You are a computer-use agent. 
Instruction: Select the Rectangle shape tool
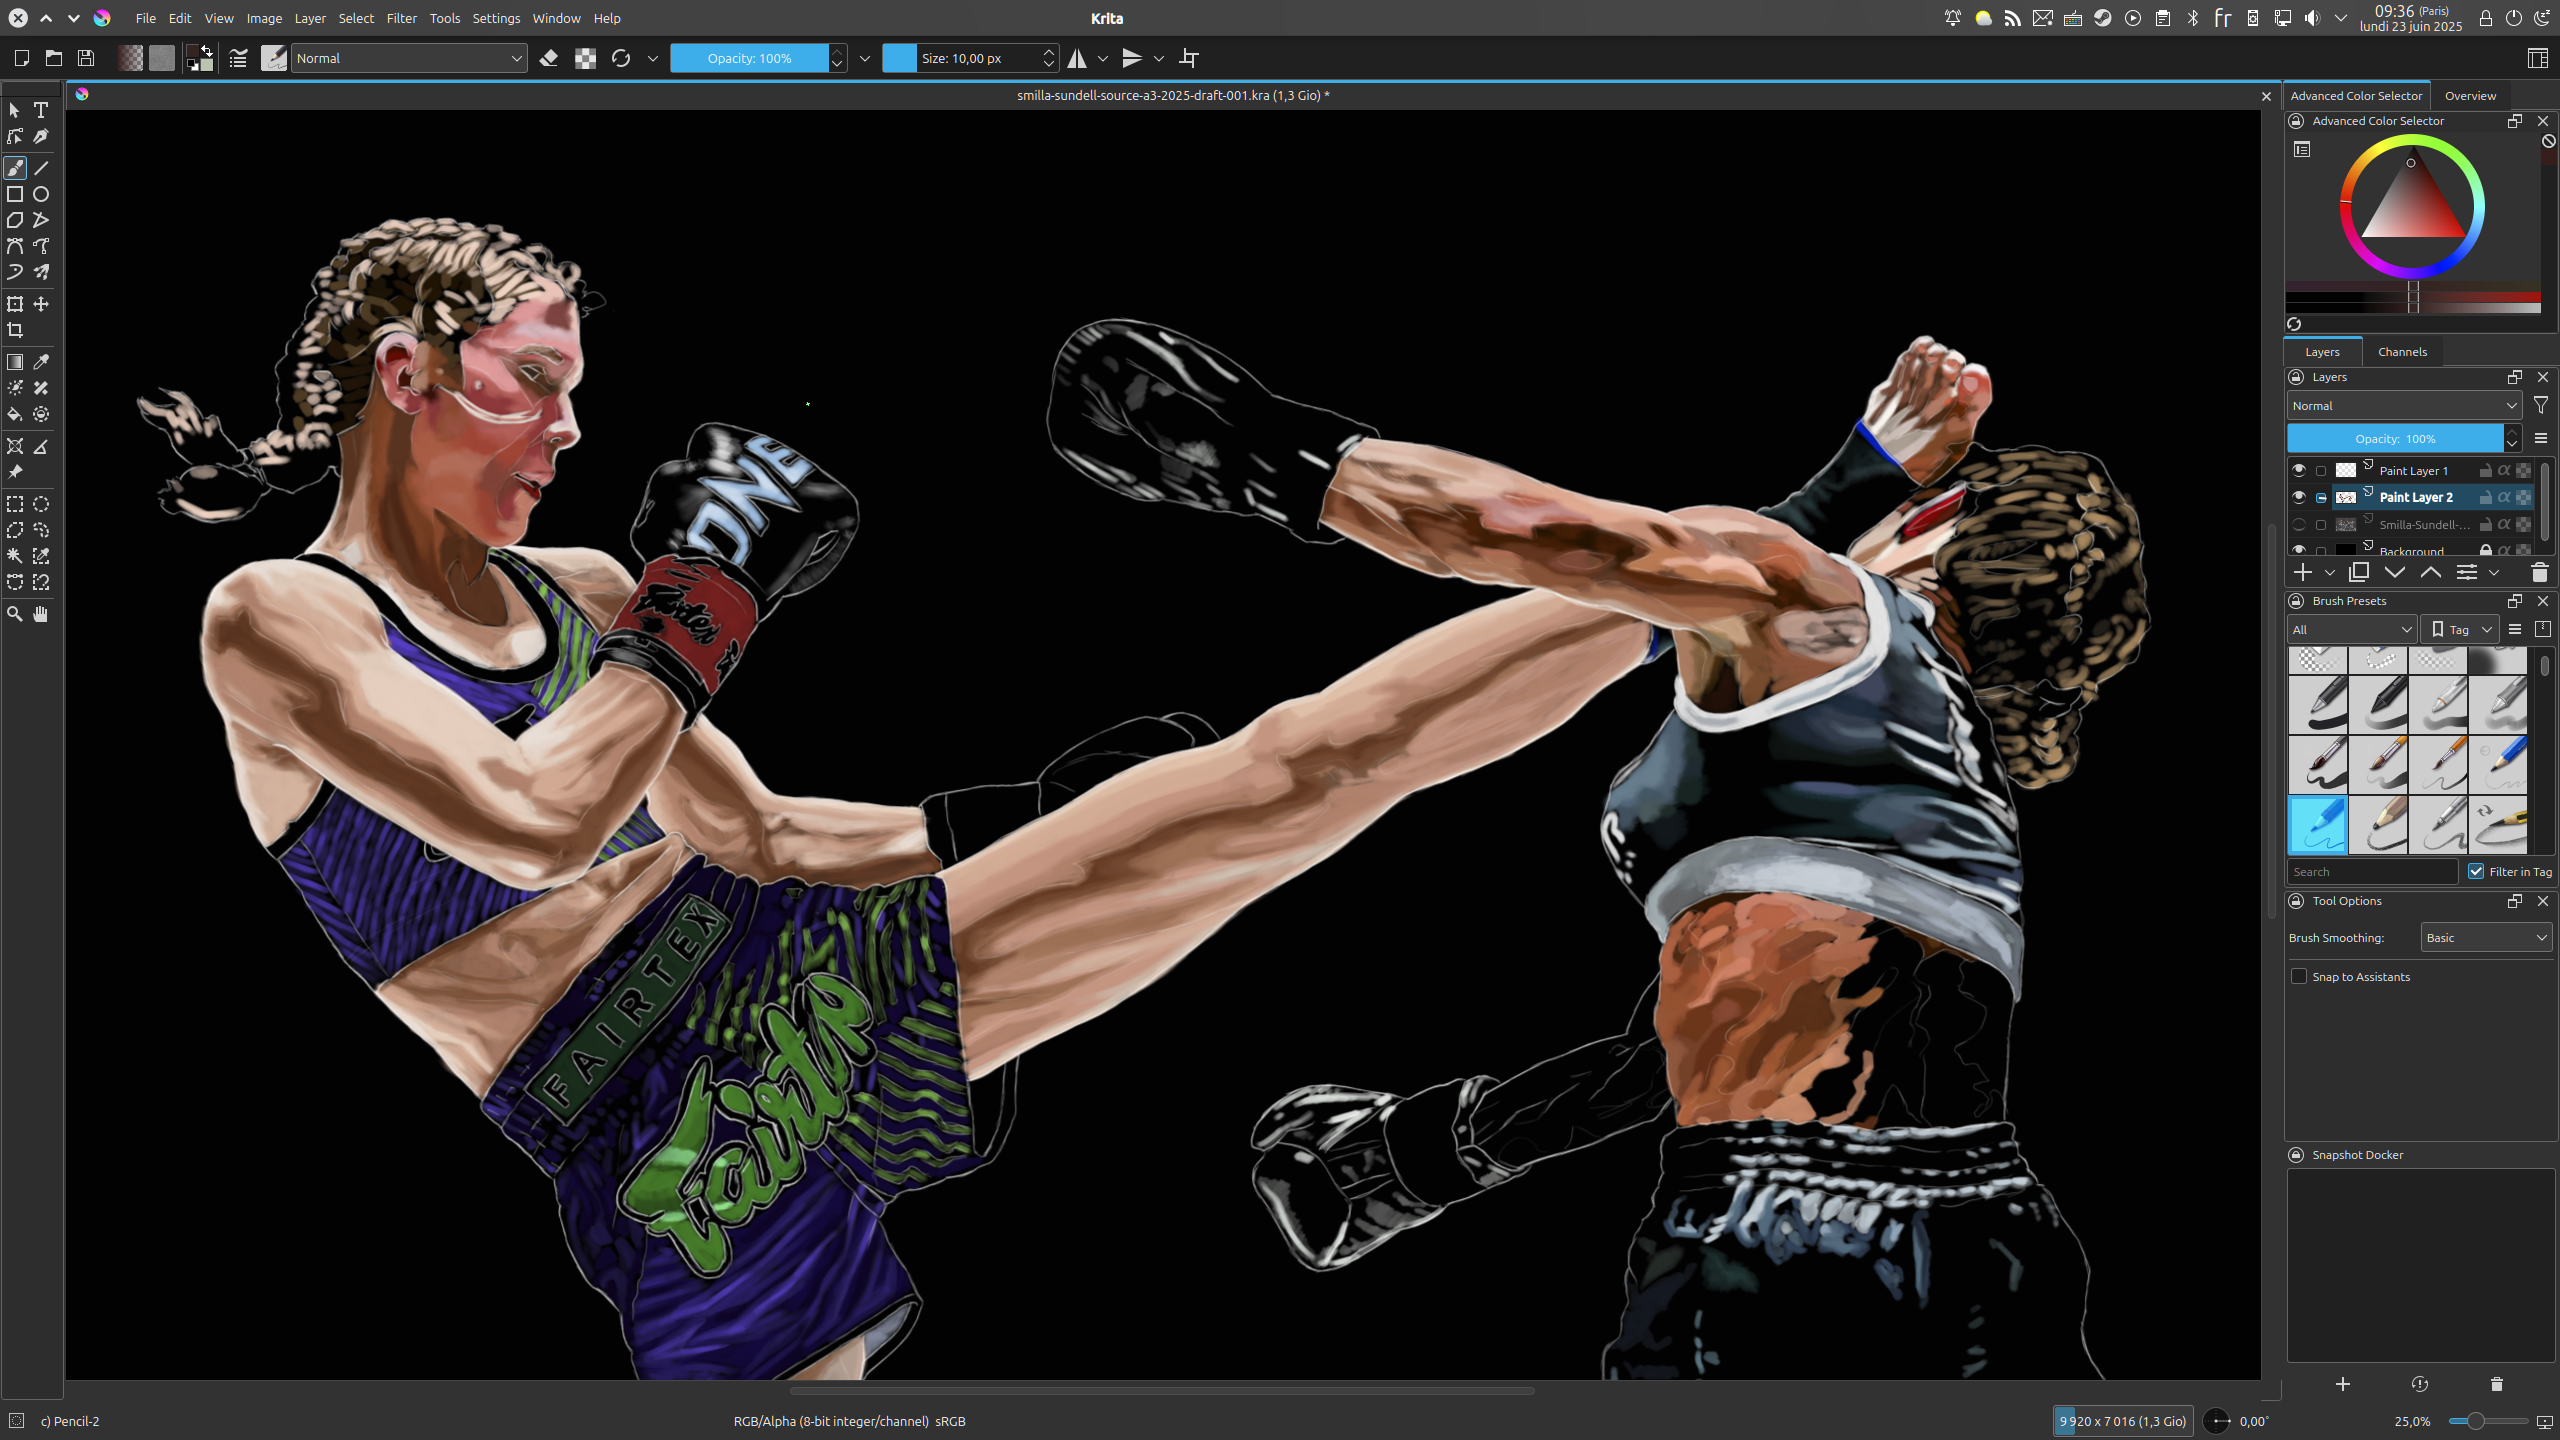15,194
